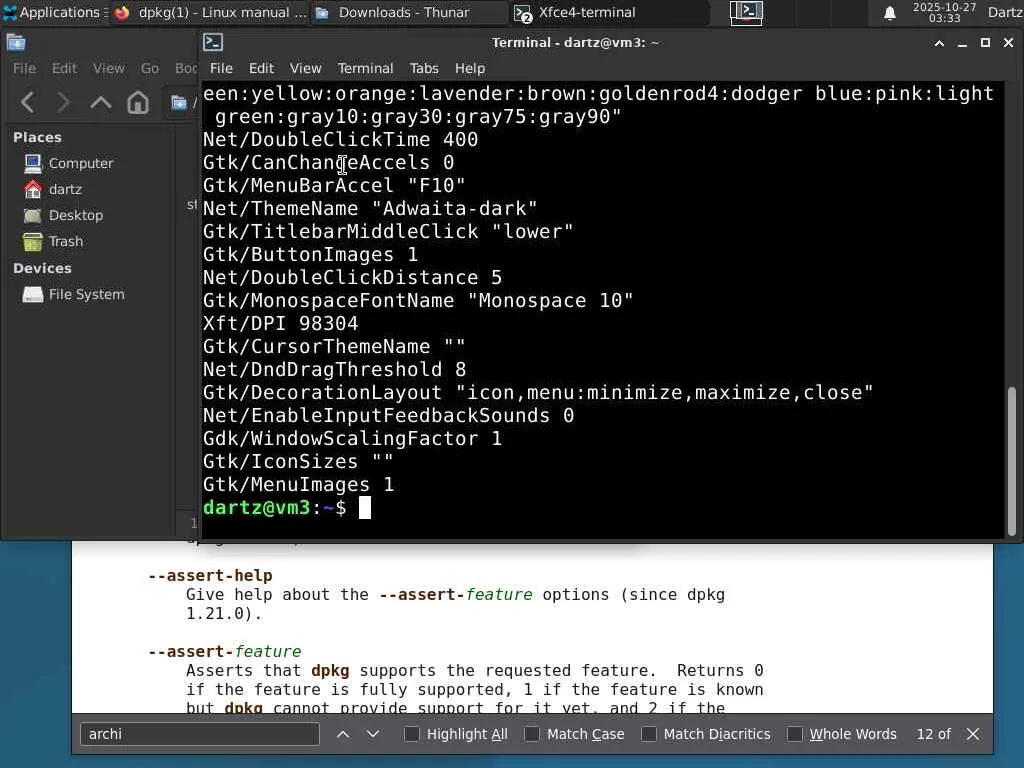Enable Whole Words checkbox
Viewport: 1024px width, 768px height.
coord(794,734)
